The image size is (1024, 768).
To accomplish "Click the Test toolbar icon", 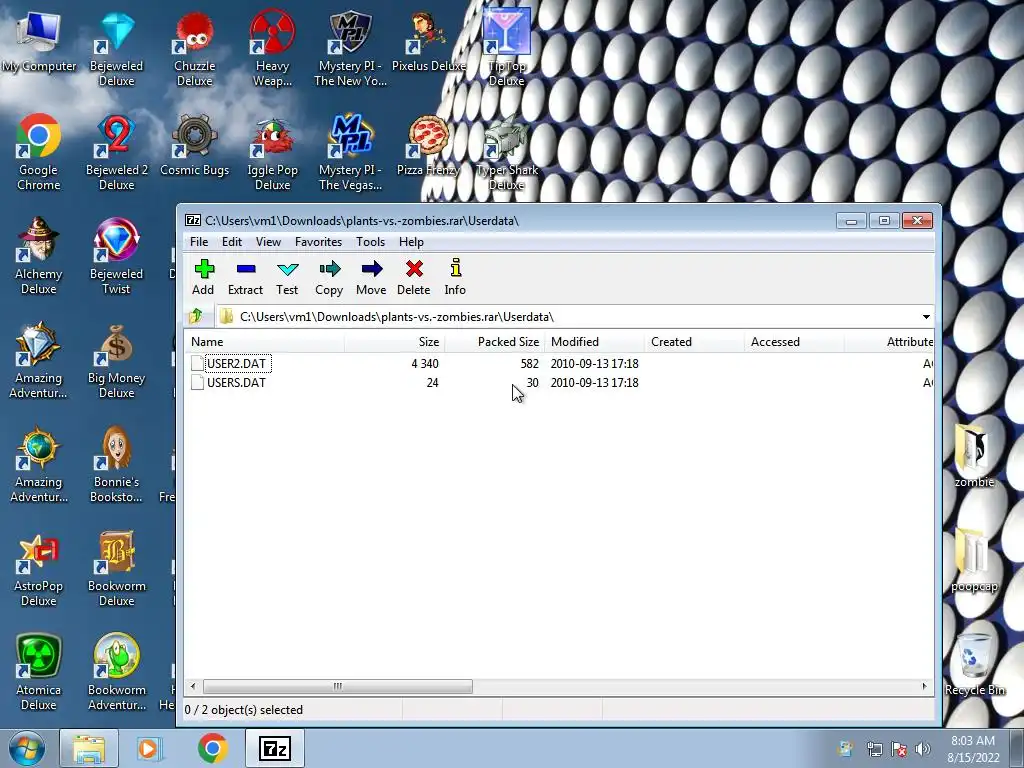I will pyautogui.click(x=287, y=278).
